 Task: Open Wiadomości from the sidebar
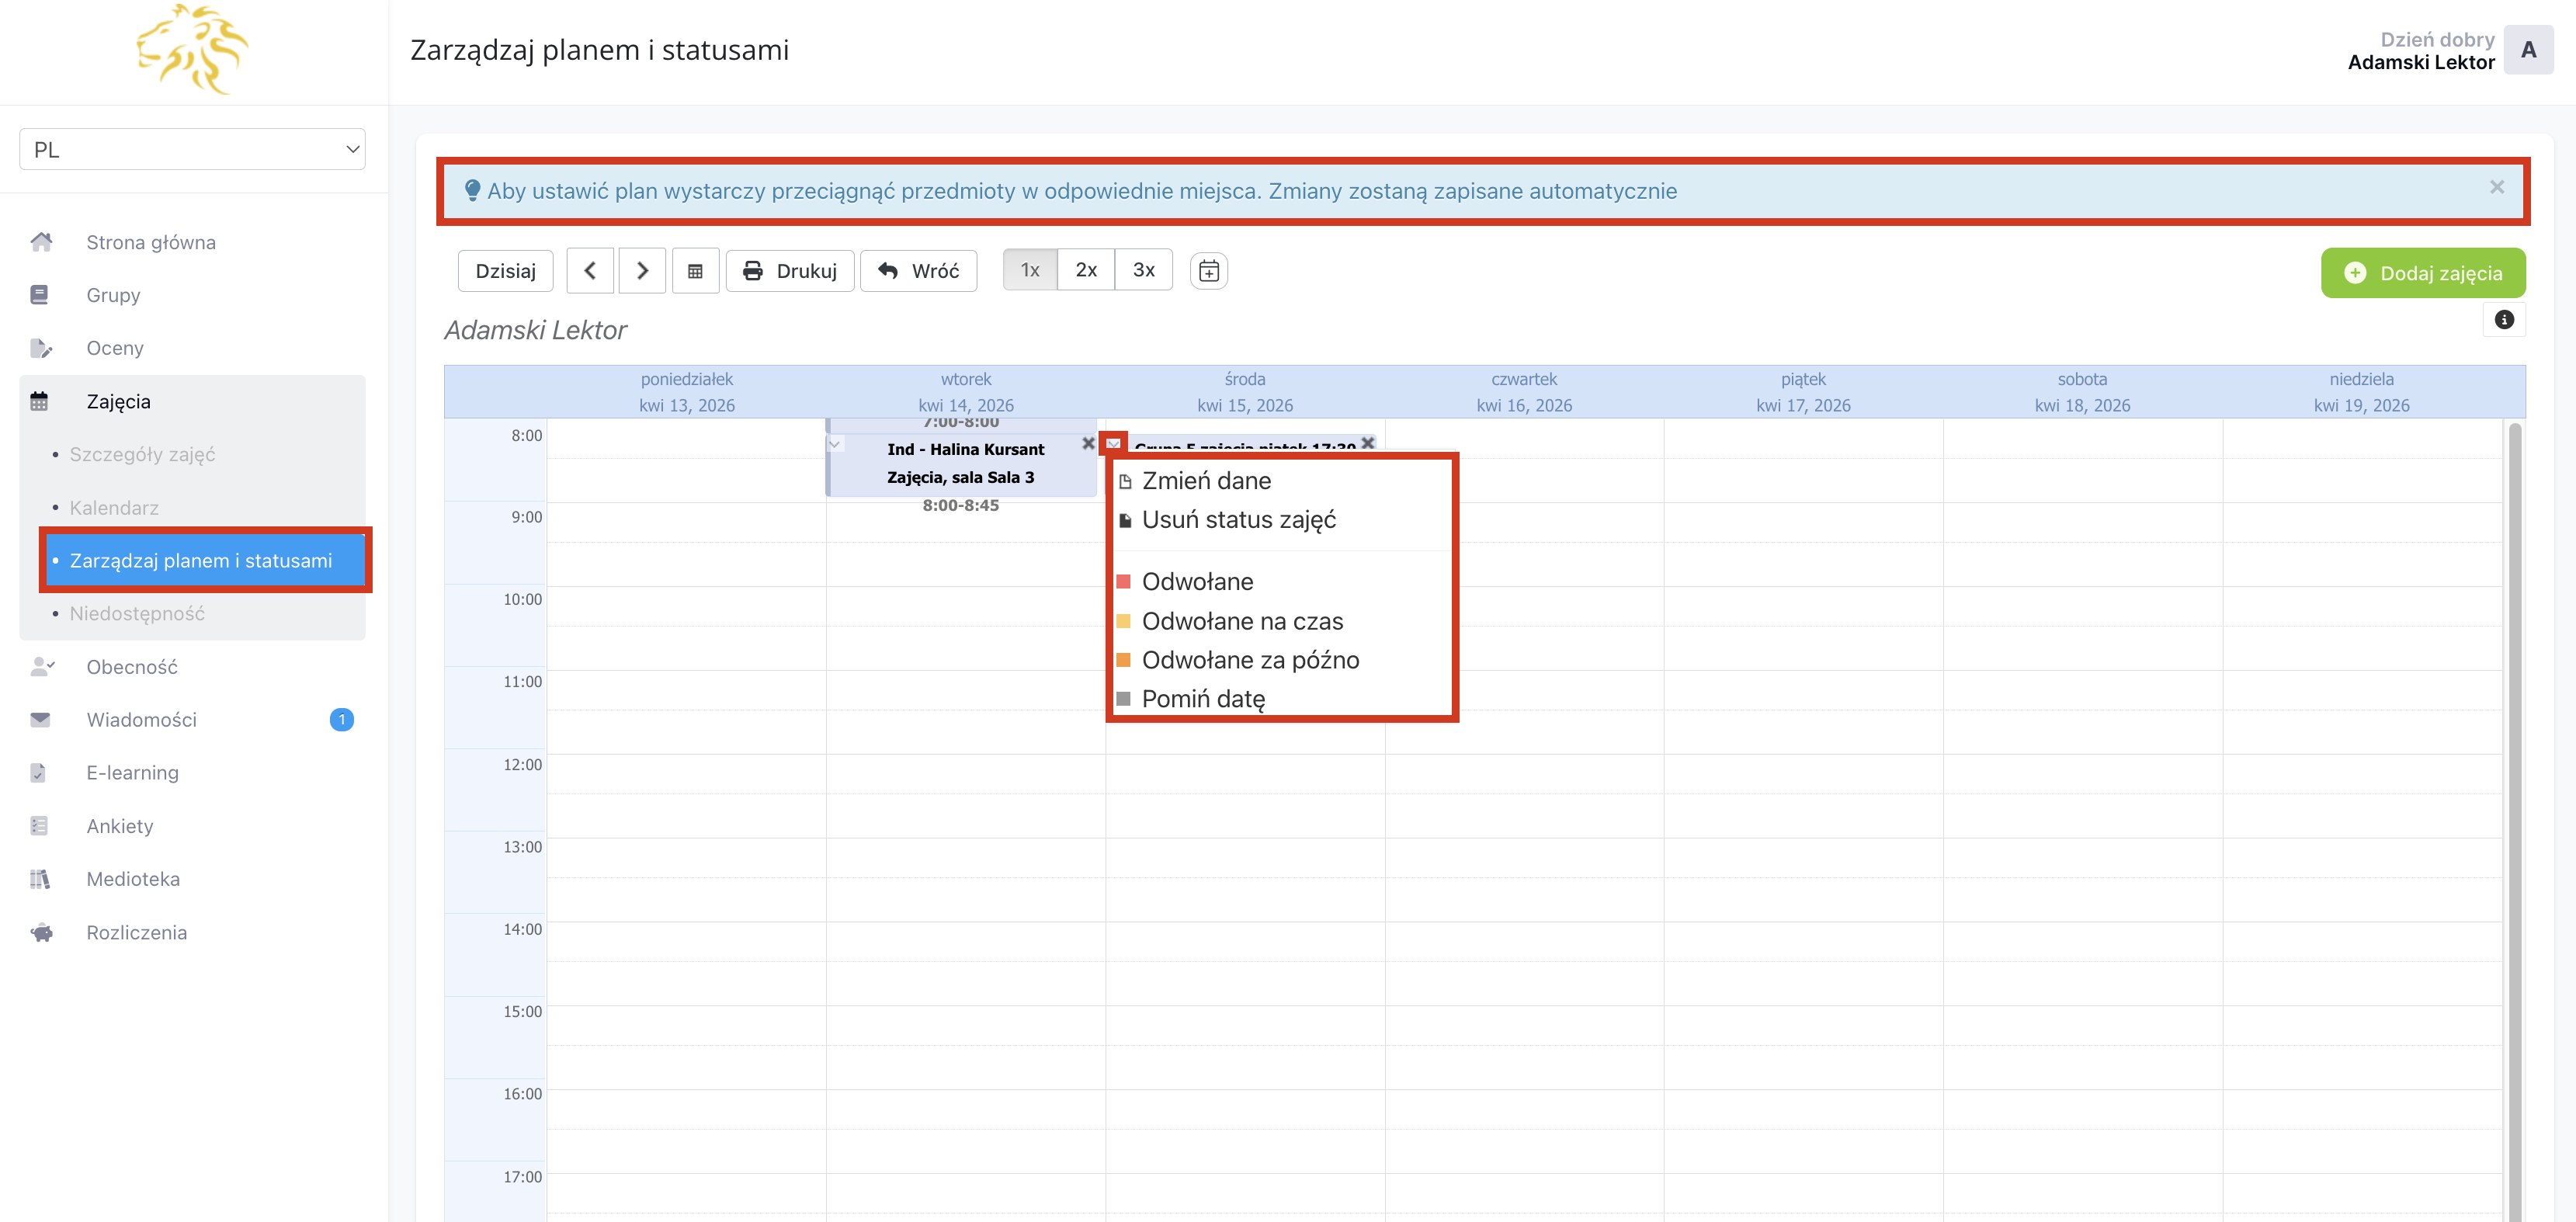(141, 720)
